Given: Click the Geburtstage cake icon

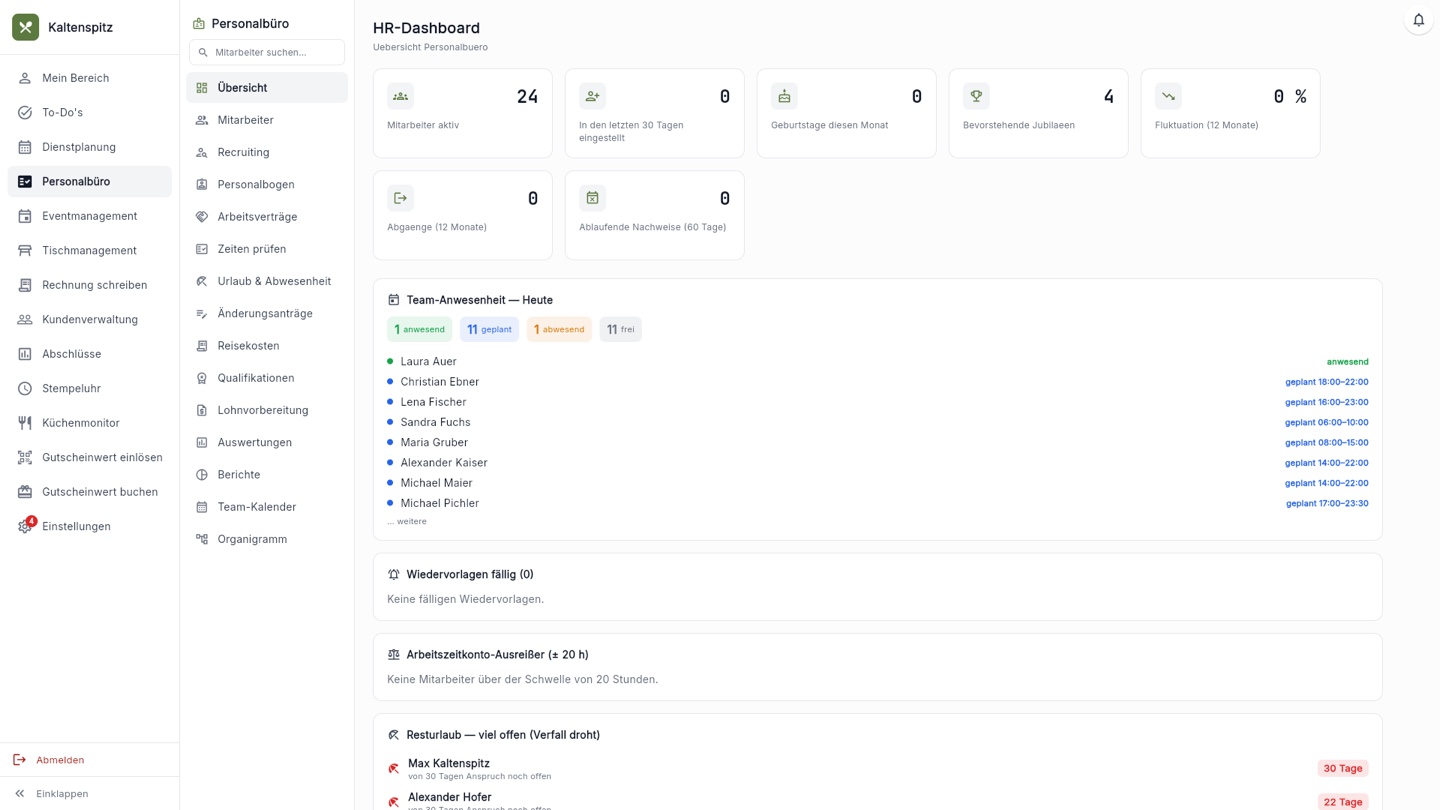Looking at the screenshot, I should point(784,96).
